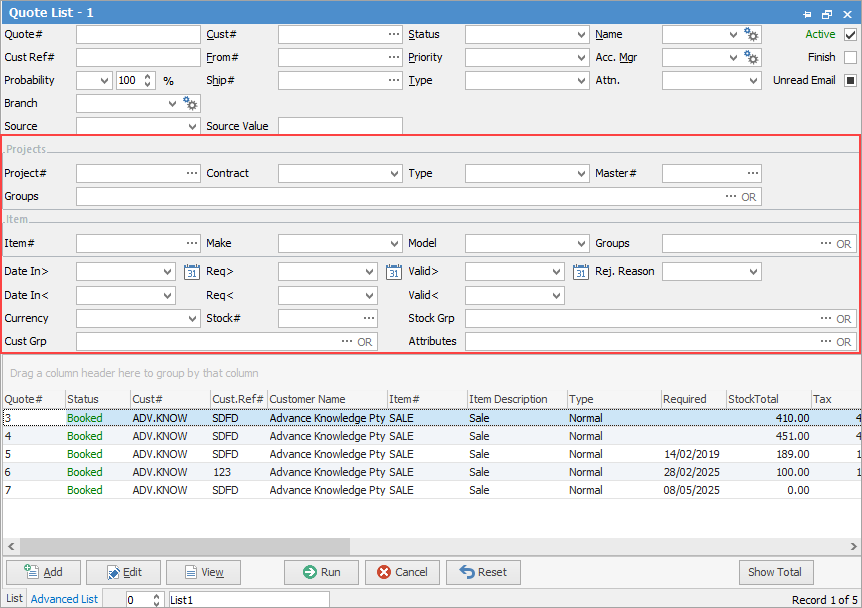Click the gear icon next to Branch dropdown

pos(190,103)
